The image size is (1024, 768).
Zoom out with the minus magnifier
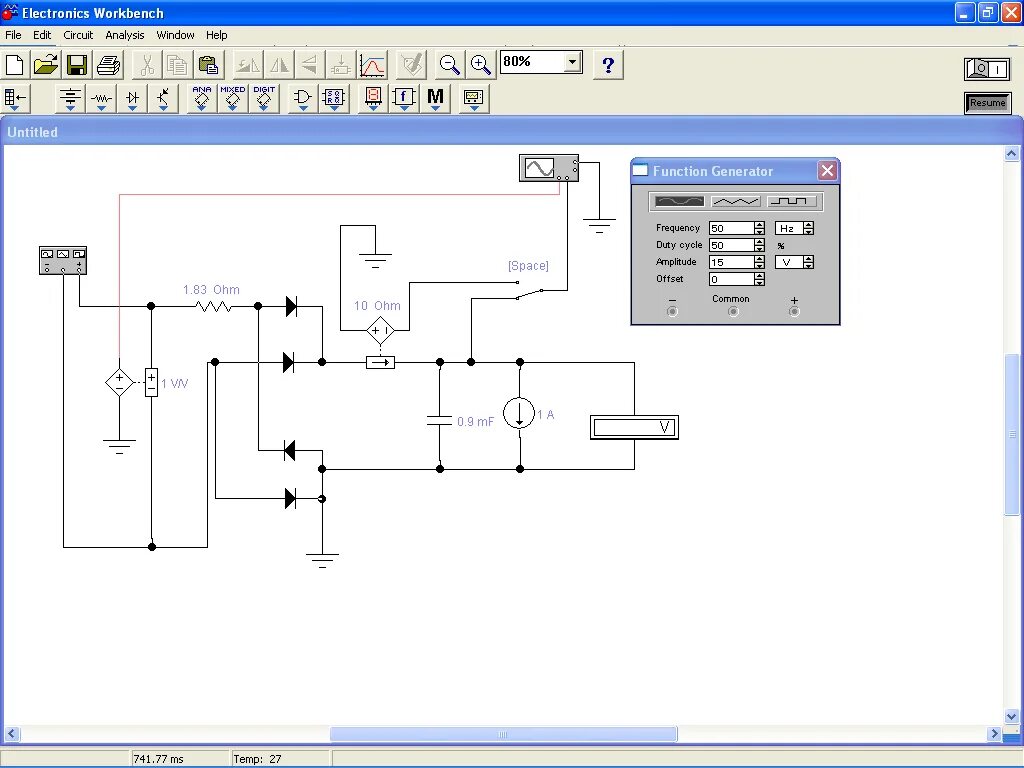coord(449,65)
